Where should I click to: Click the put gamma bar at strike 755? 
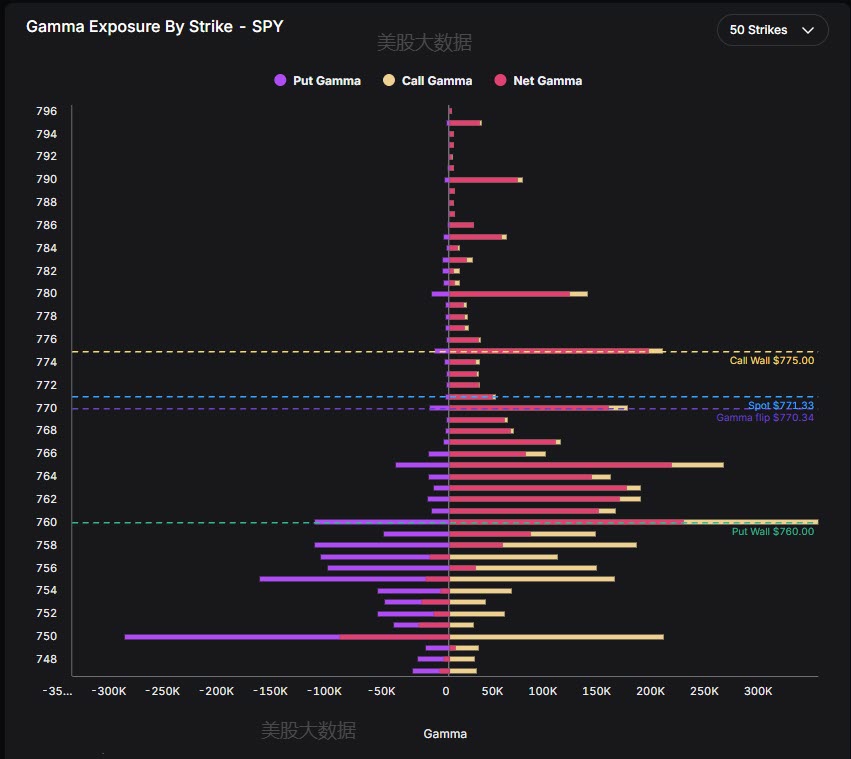coord(342,579)
